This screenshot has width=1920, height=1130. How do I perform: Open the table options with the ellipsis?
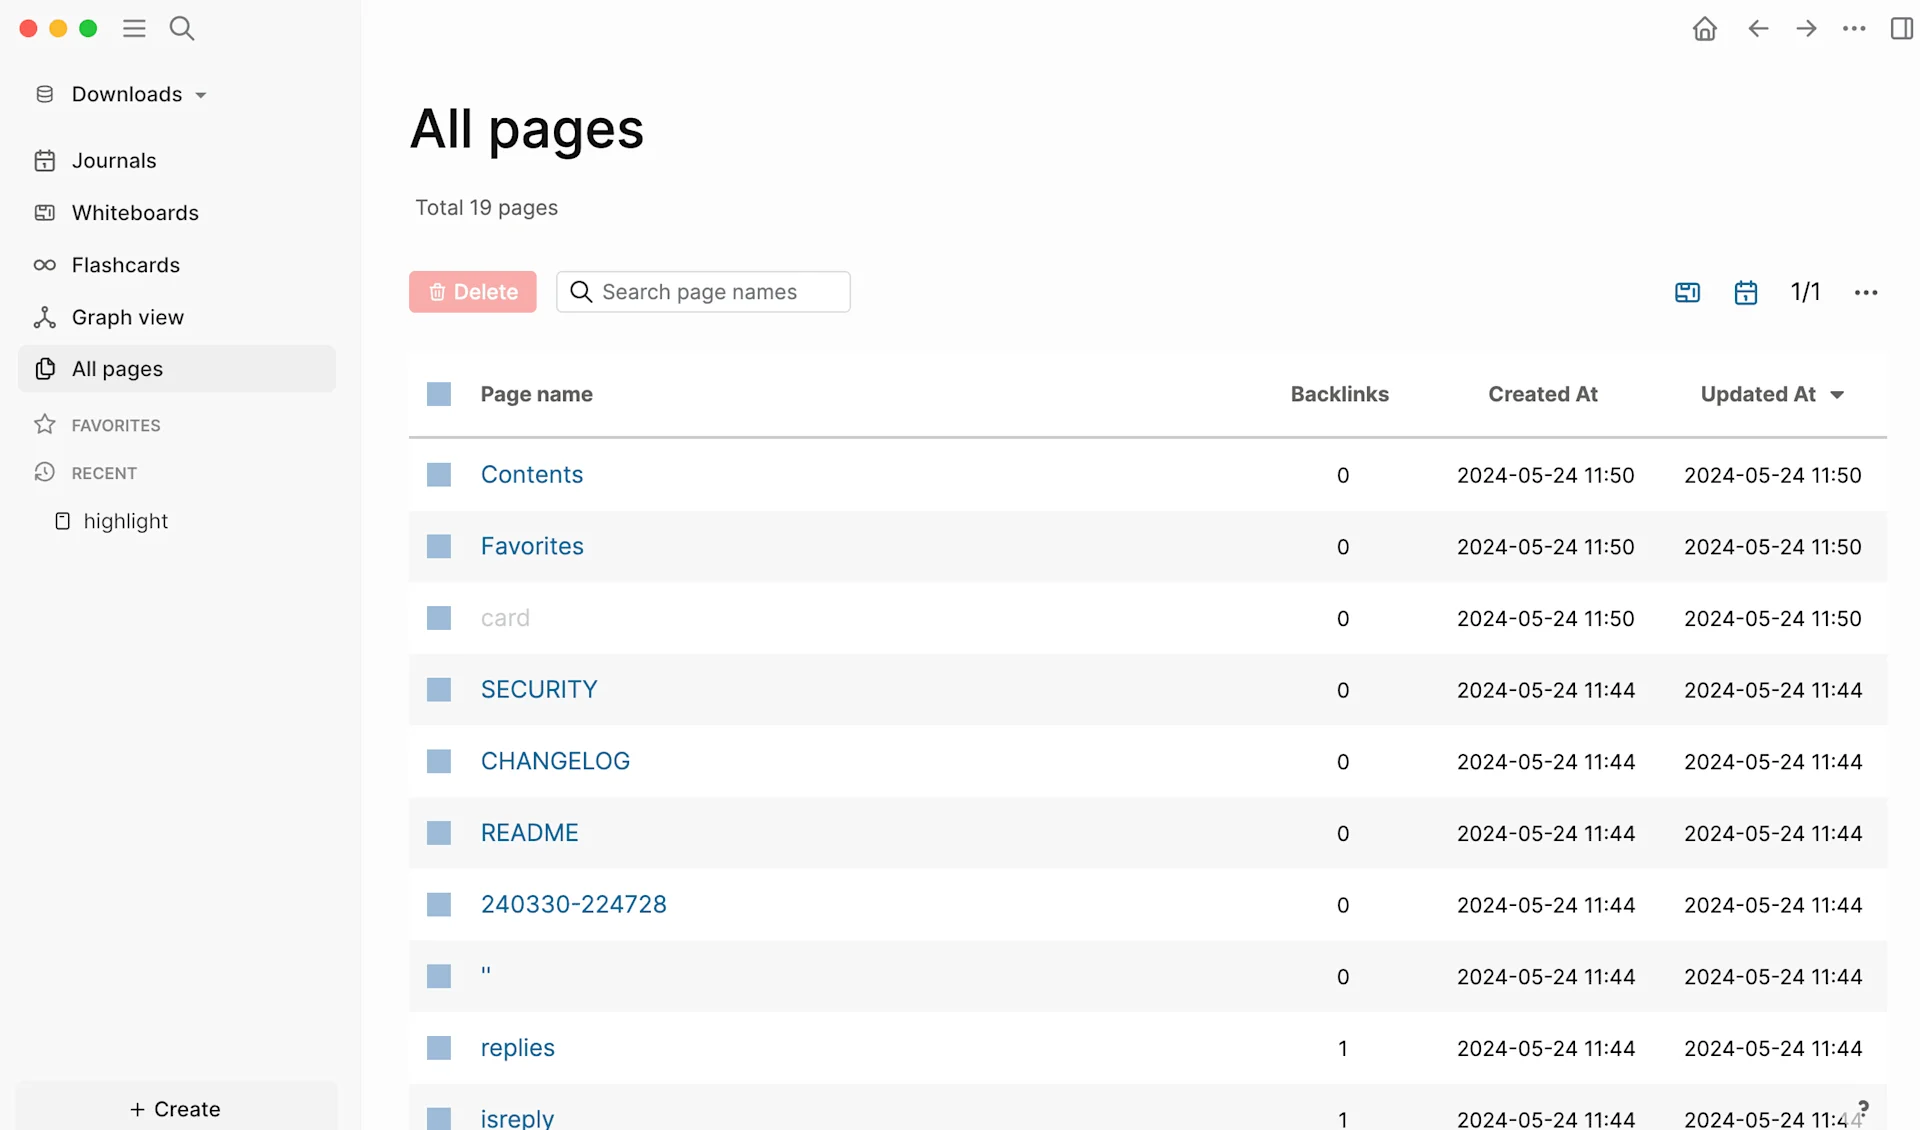coord(1866,291)
